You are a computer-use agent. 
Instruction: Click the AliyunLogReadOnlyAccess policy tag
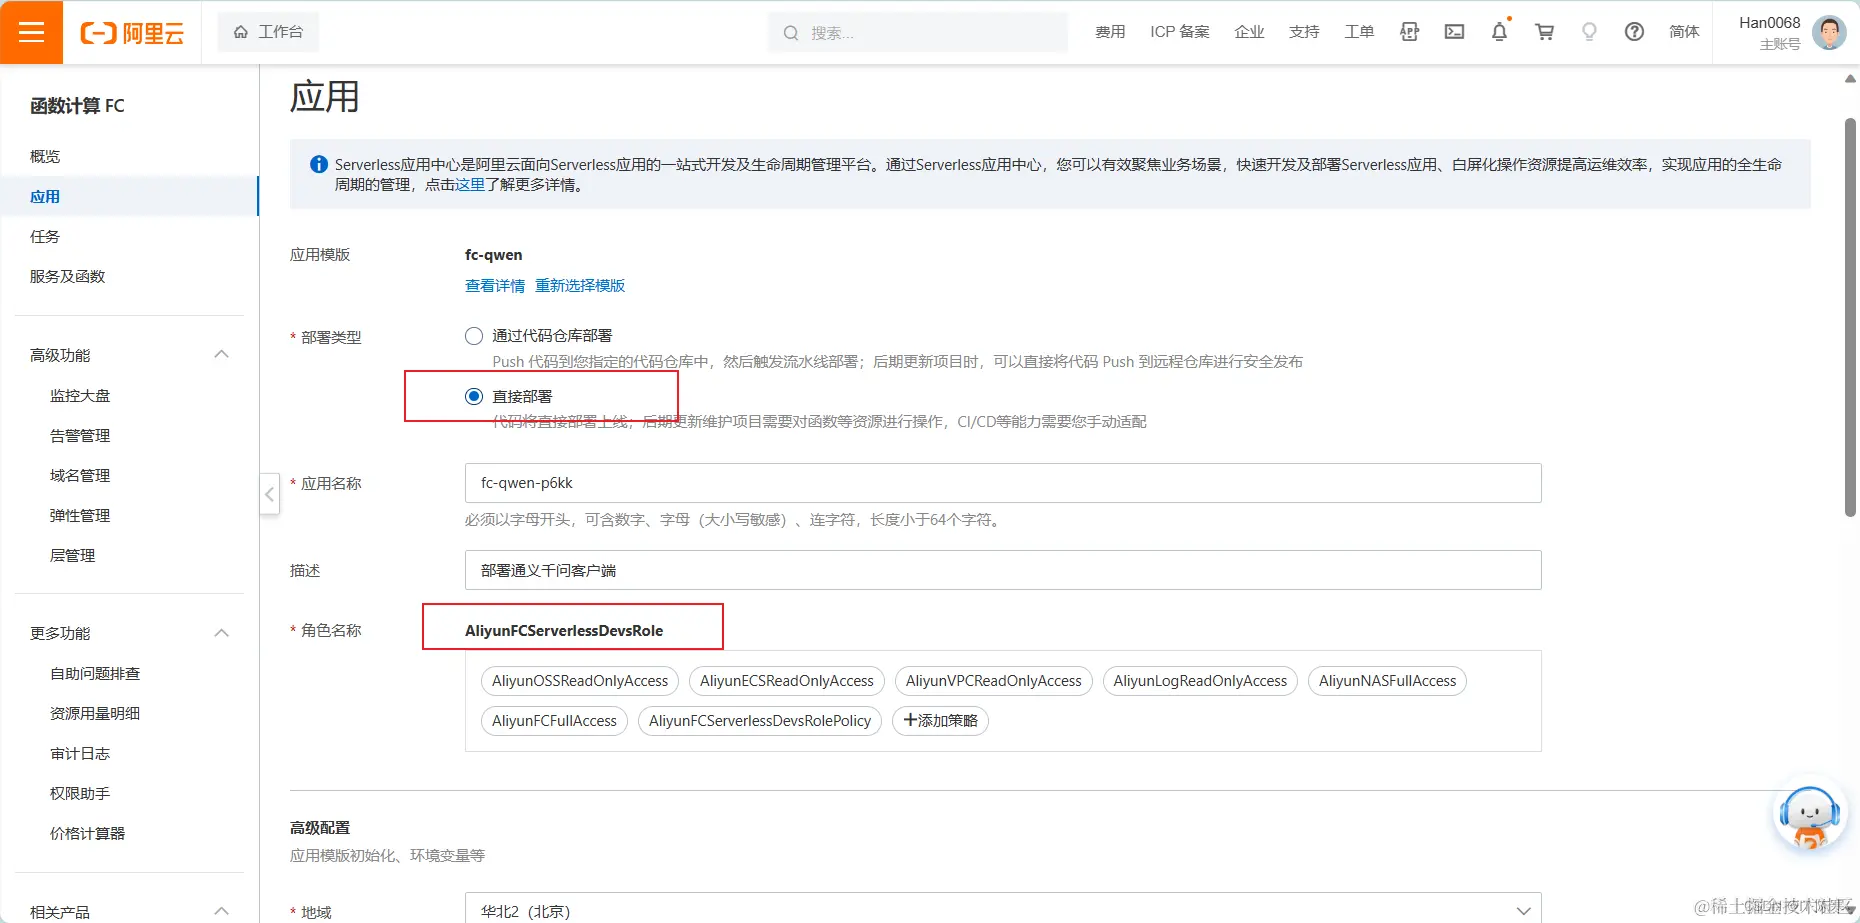click(1200, 681)
